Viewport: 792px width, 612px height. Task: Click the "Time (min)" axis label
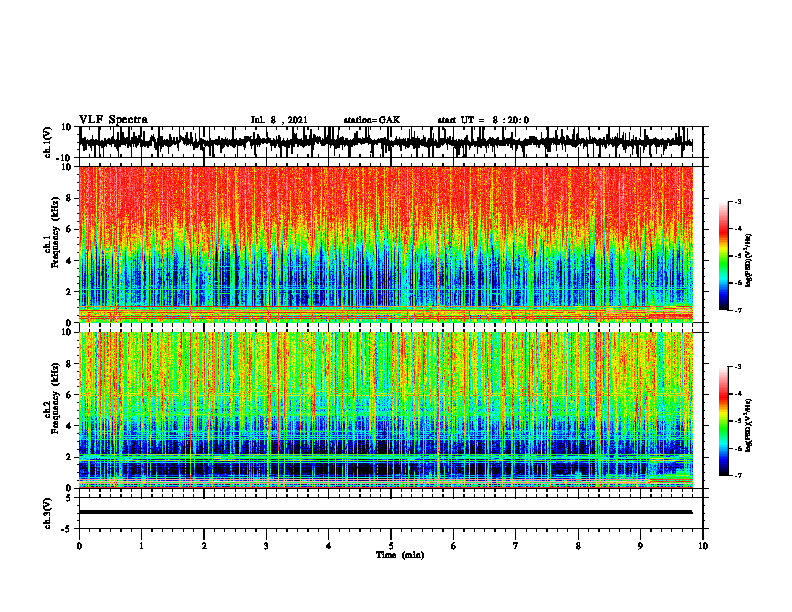coord(400,555)
